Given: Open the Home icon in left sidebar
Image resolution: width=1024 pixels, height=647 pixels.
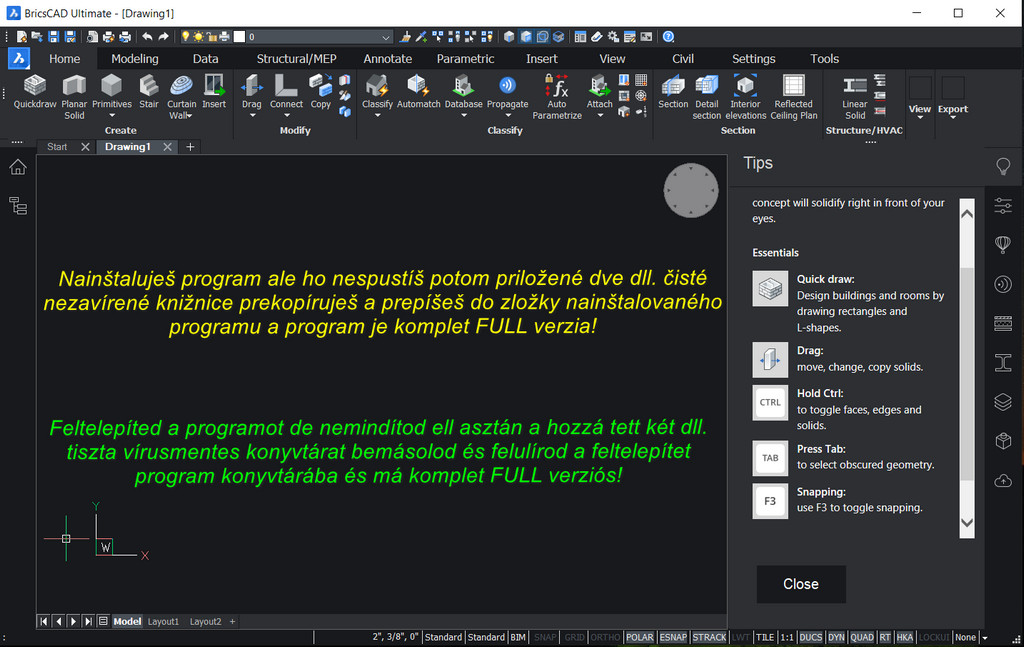Looking at the screenshot, I should click(x=18, y=167).
